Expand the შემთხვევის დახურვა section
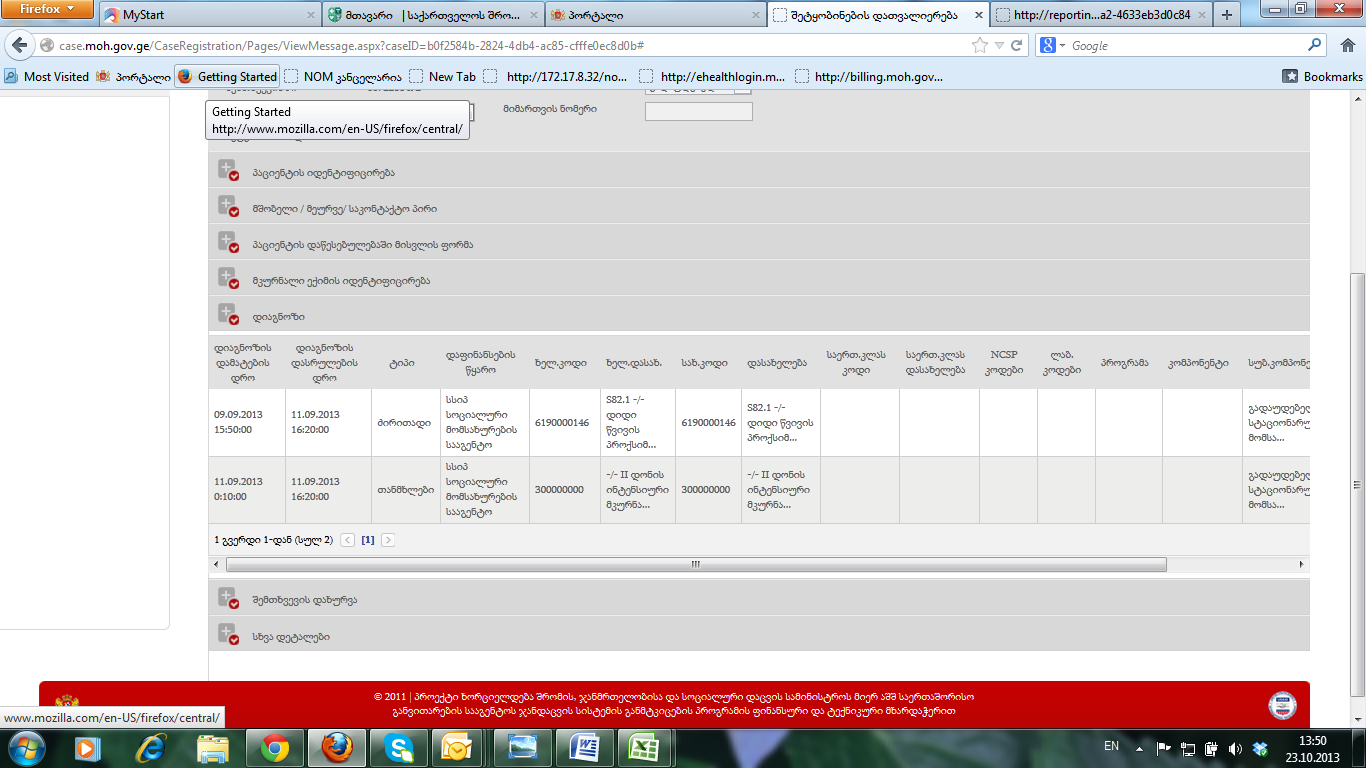1366x768 pixels. pos(228,599)
